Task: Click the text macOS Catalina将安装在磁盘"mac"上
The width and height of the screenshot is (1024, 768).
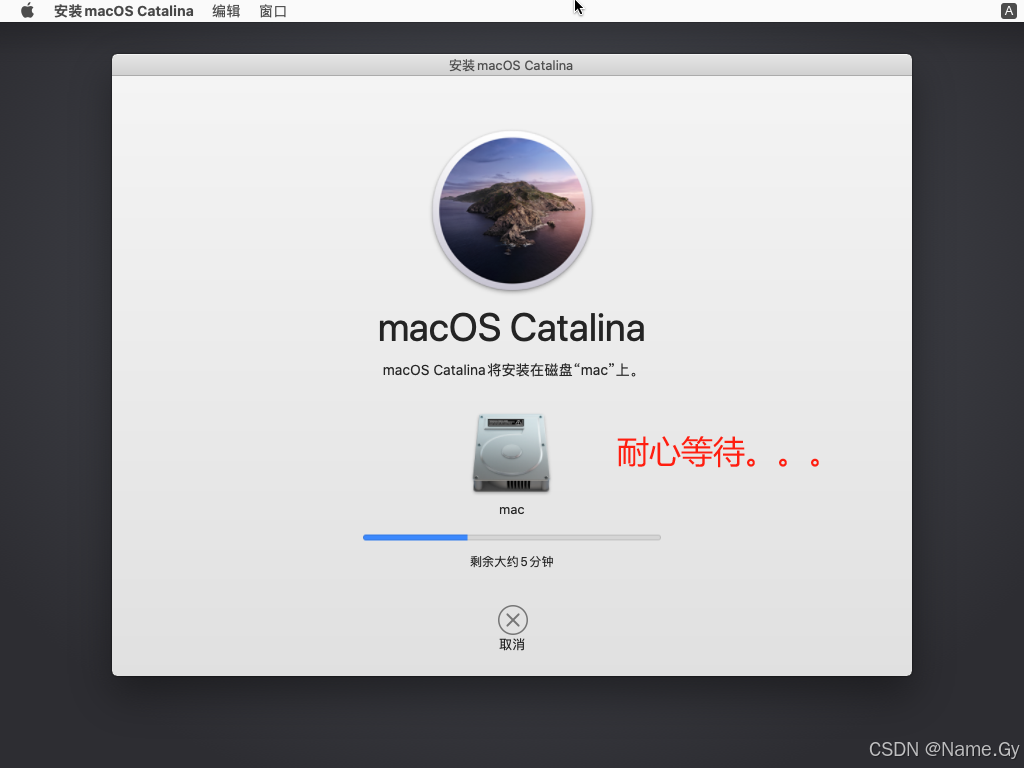Action: [511, 370]
